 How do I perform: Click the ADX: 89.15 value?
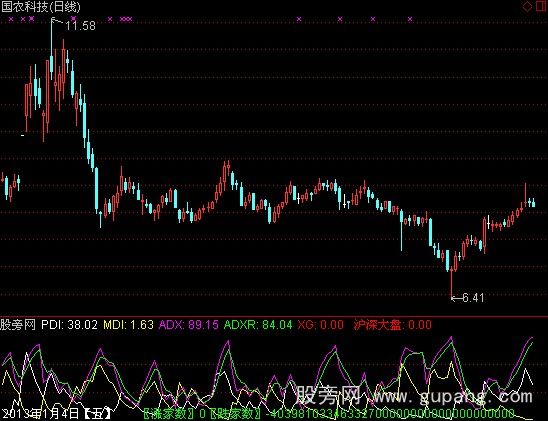pyautogui.click(x=189, y=325)
